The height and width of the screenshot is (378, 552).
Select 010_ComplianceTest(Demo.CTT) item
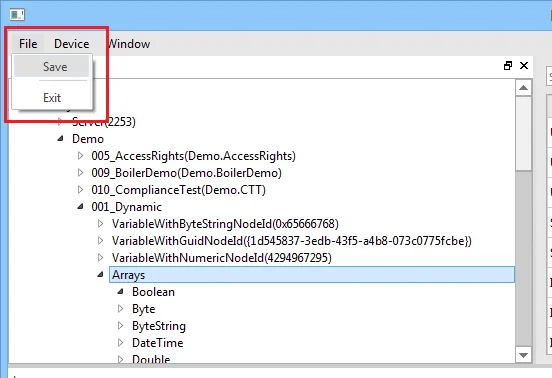pyautogui.click(x=178, y=190)
